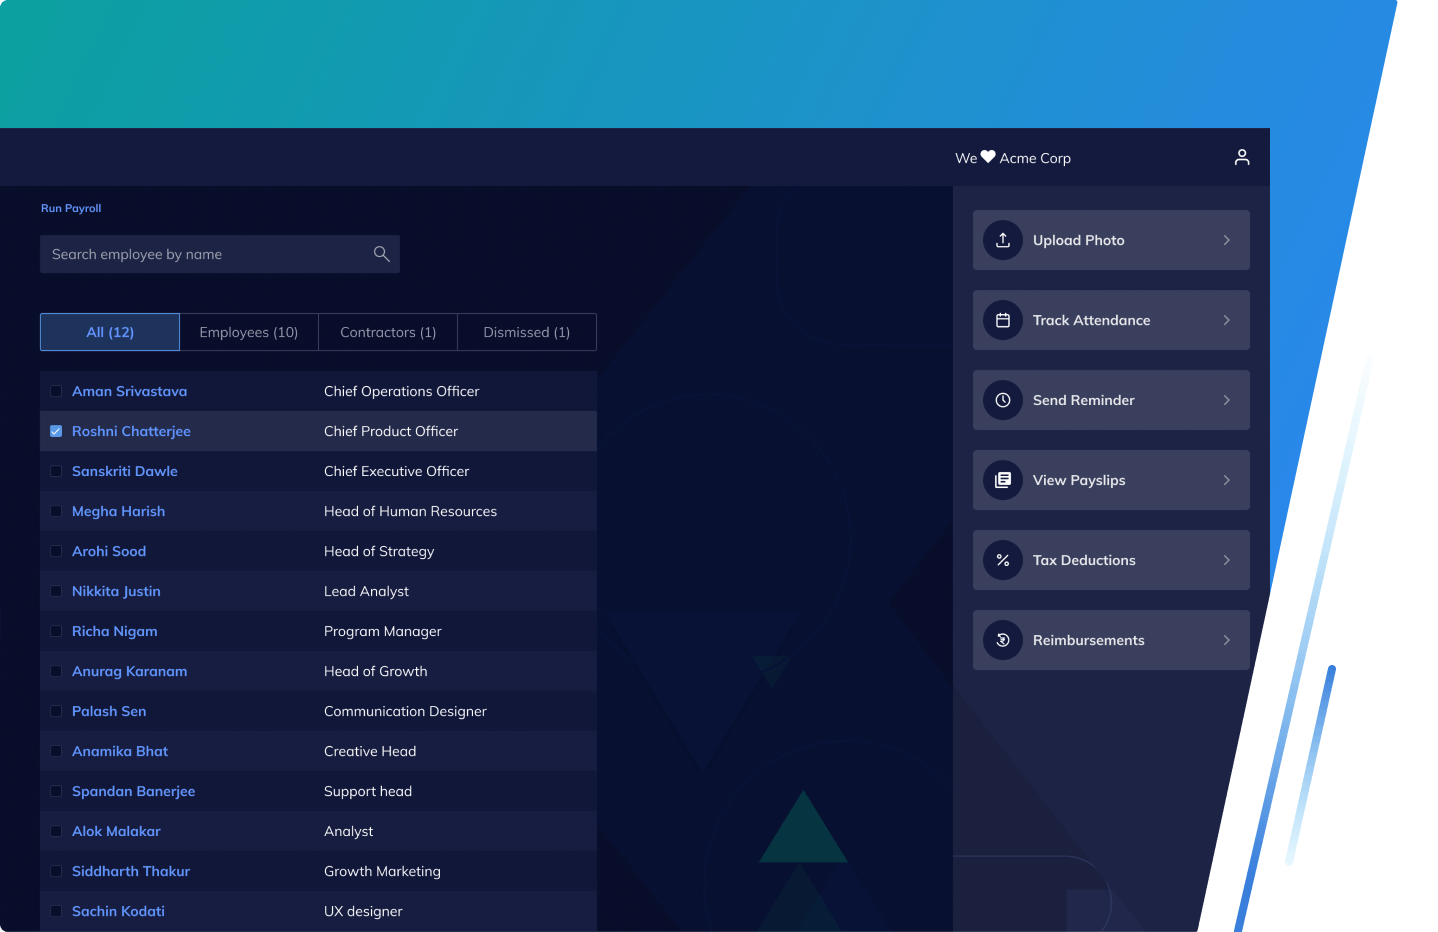Click 'Communication Designer' title text

[x=405, y=711]
